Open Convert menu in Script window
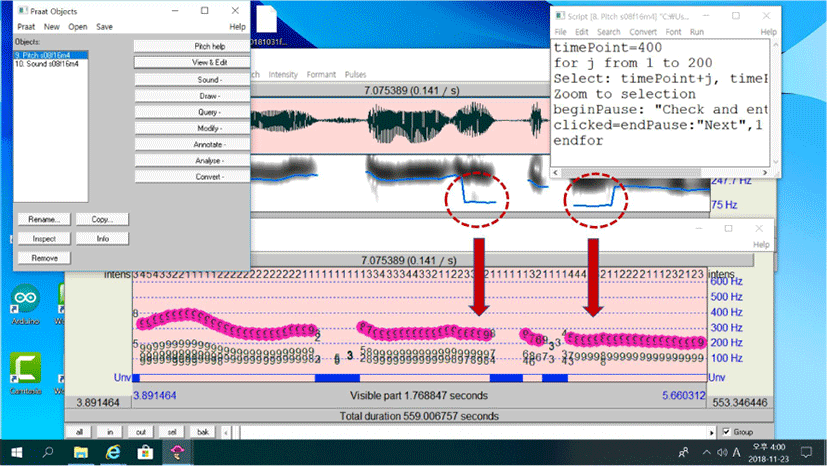 642,32
